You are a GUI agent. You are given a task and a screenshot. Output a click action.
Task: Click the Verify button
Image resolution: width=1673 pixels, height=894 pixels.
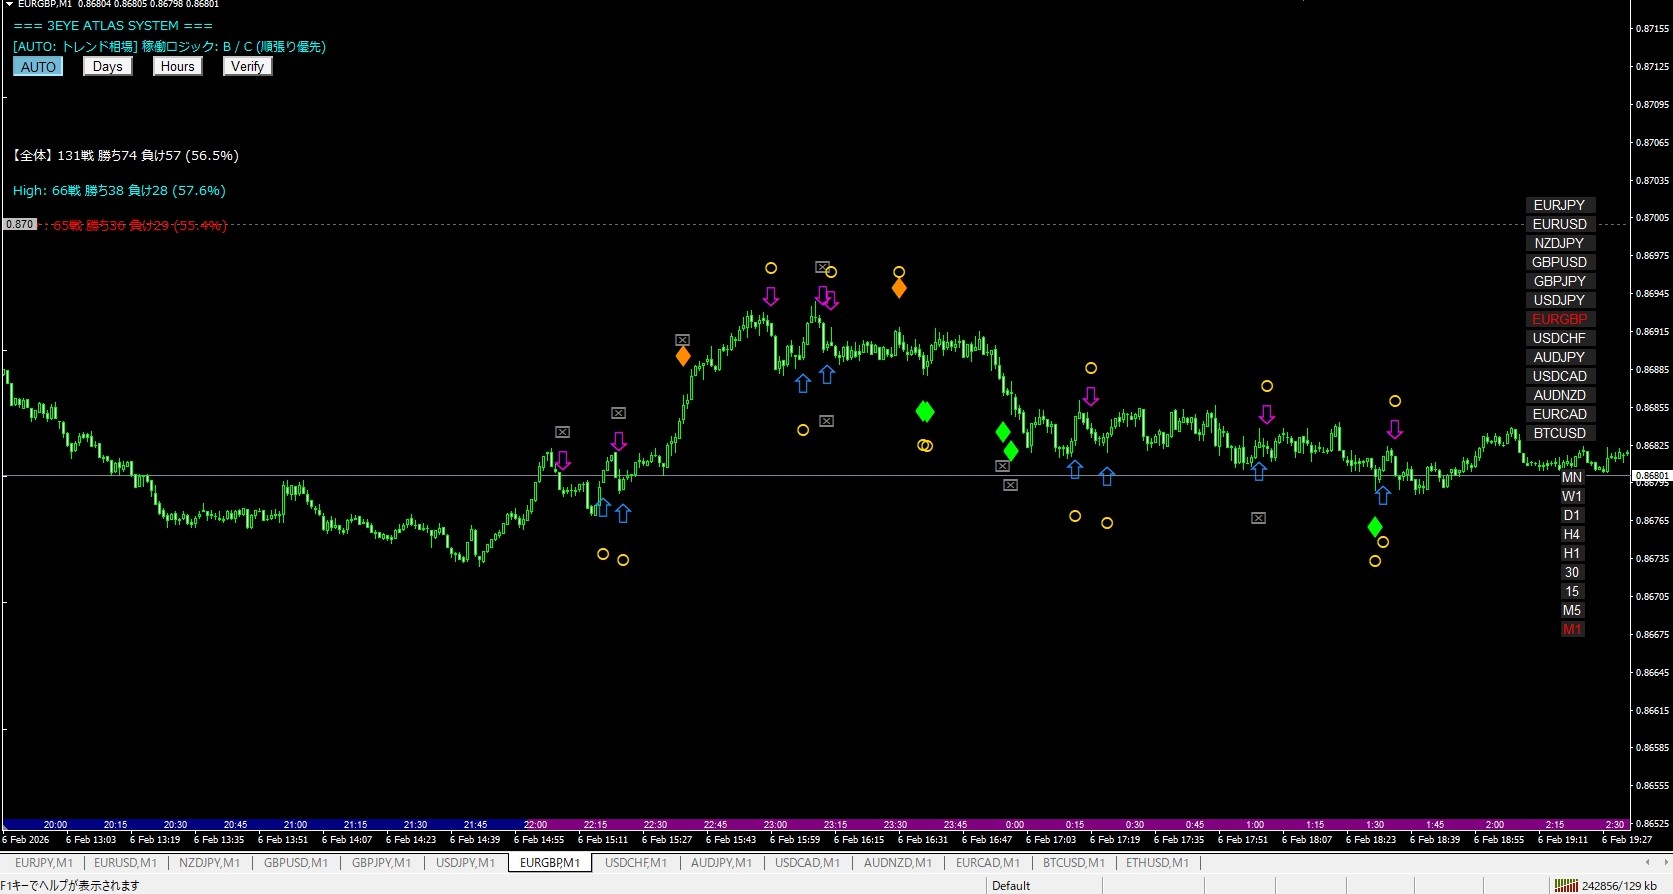(247, 67)
